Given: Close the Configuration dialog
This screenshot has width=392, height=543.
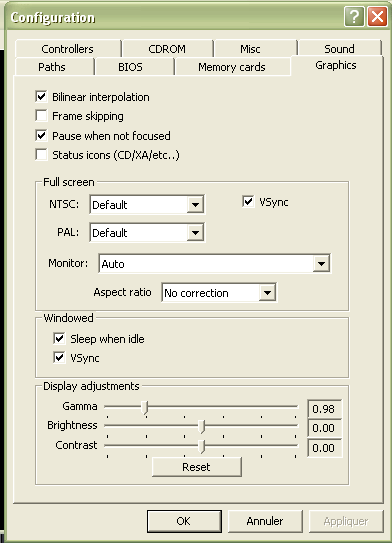Looking at the screenshot, I should [377, 16].
